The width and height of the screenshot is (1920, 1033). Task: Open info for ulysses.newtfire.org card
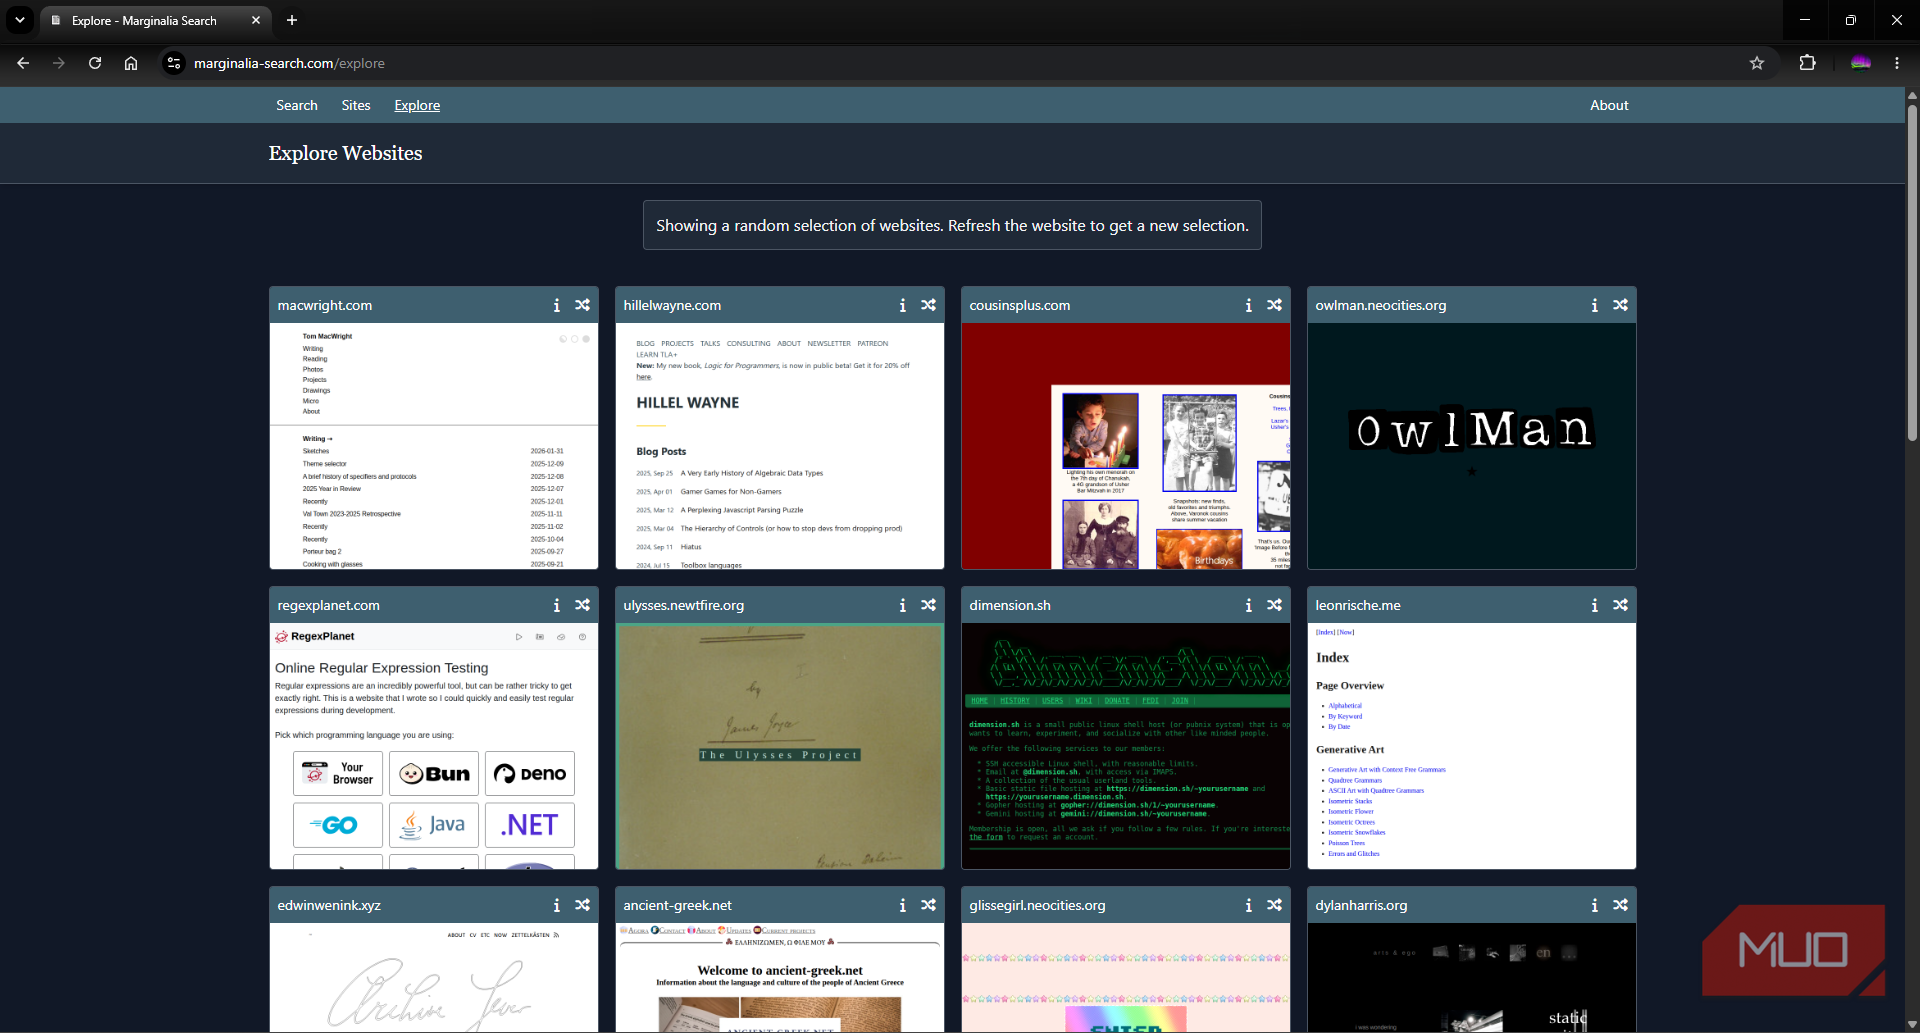(903, 605)
